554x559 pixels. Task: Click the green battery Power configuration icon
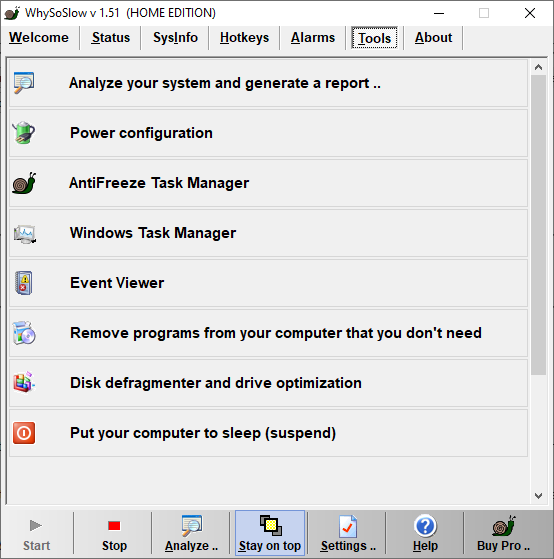click(24, 133)
